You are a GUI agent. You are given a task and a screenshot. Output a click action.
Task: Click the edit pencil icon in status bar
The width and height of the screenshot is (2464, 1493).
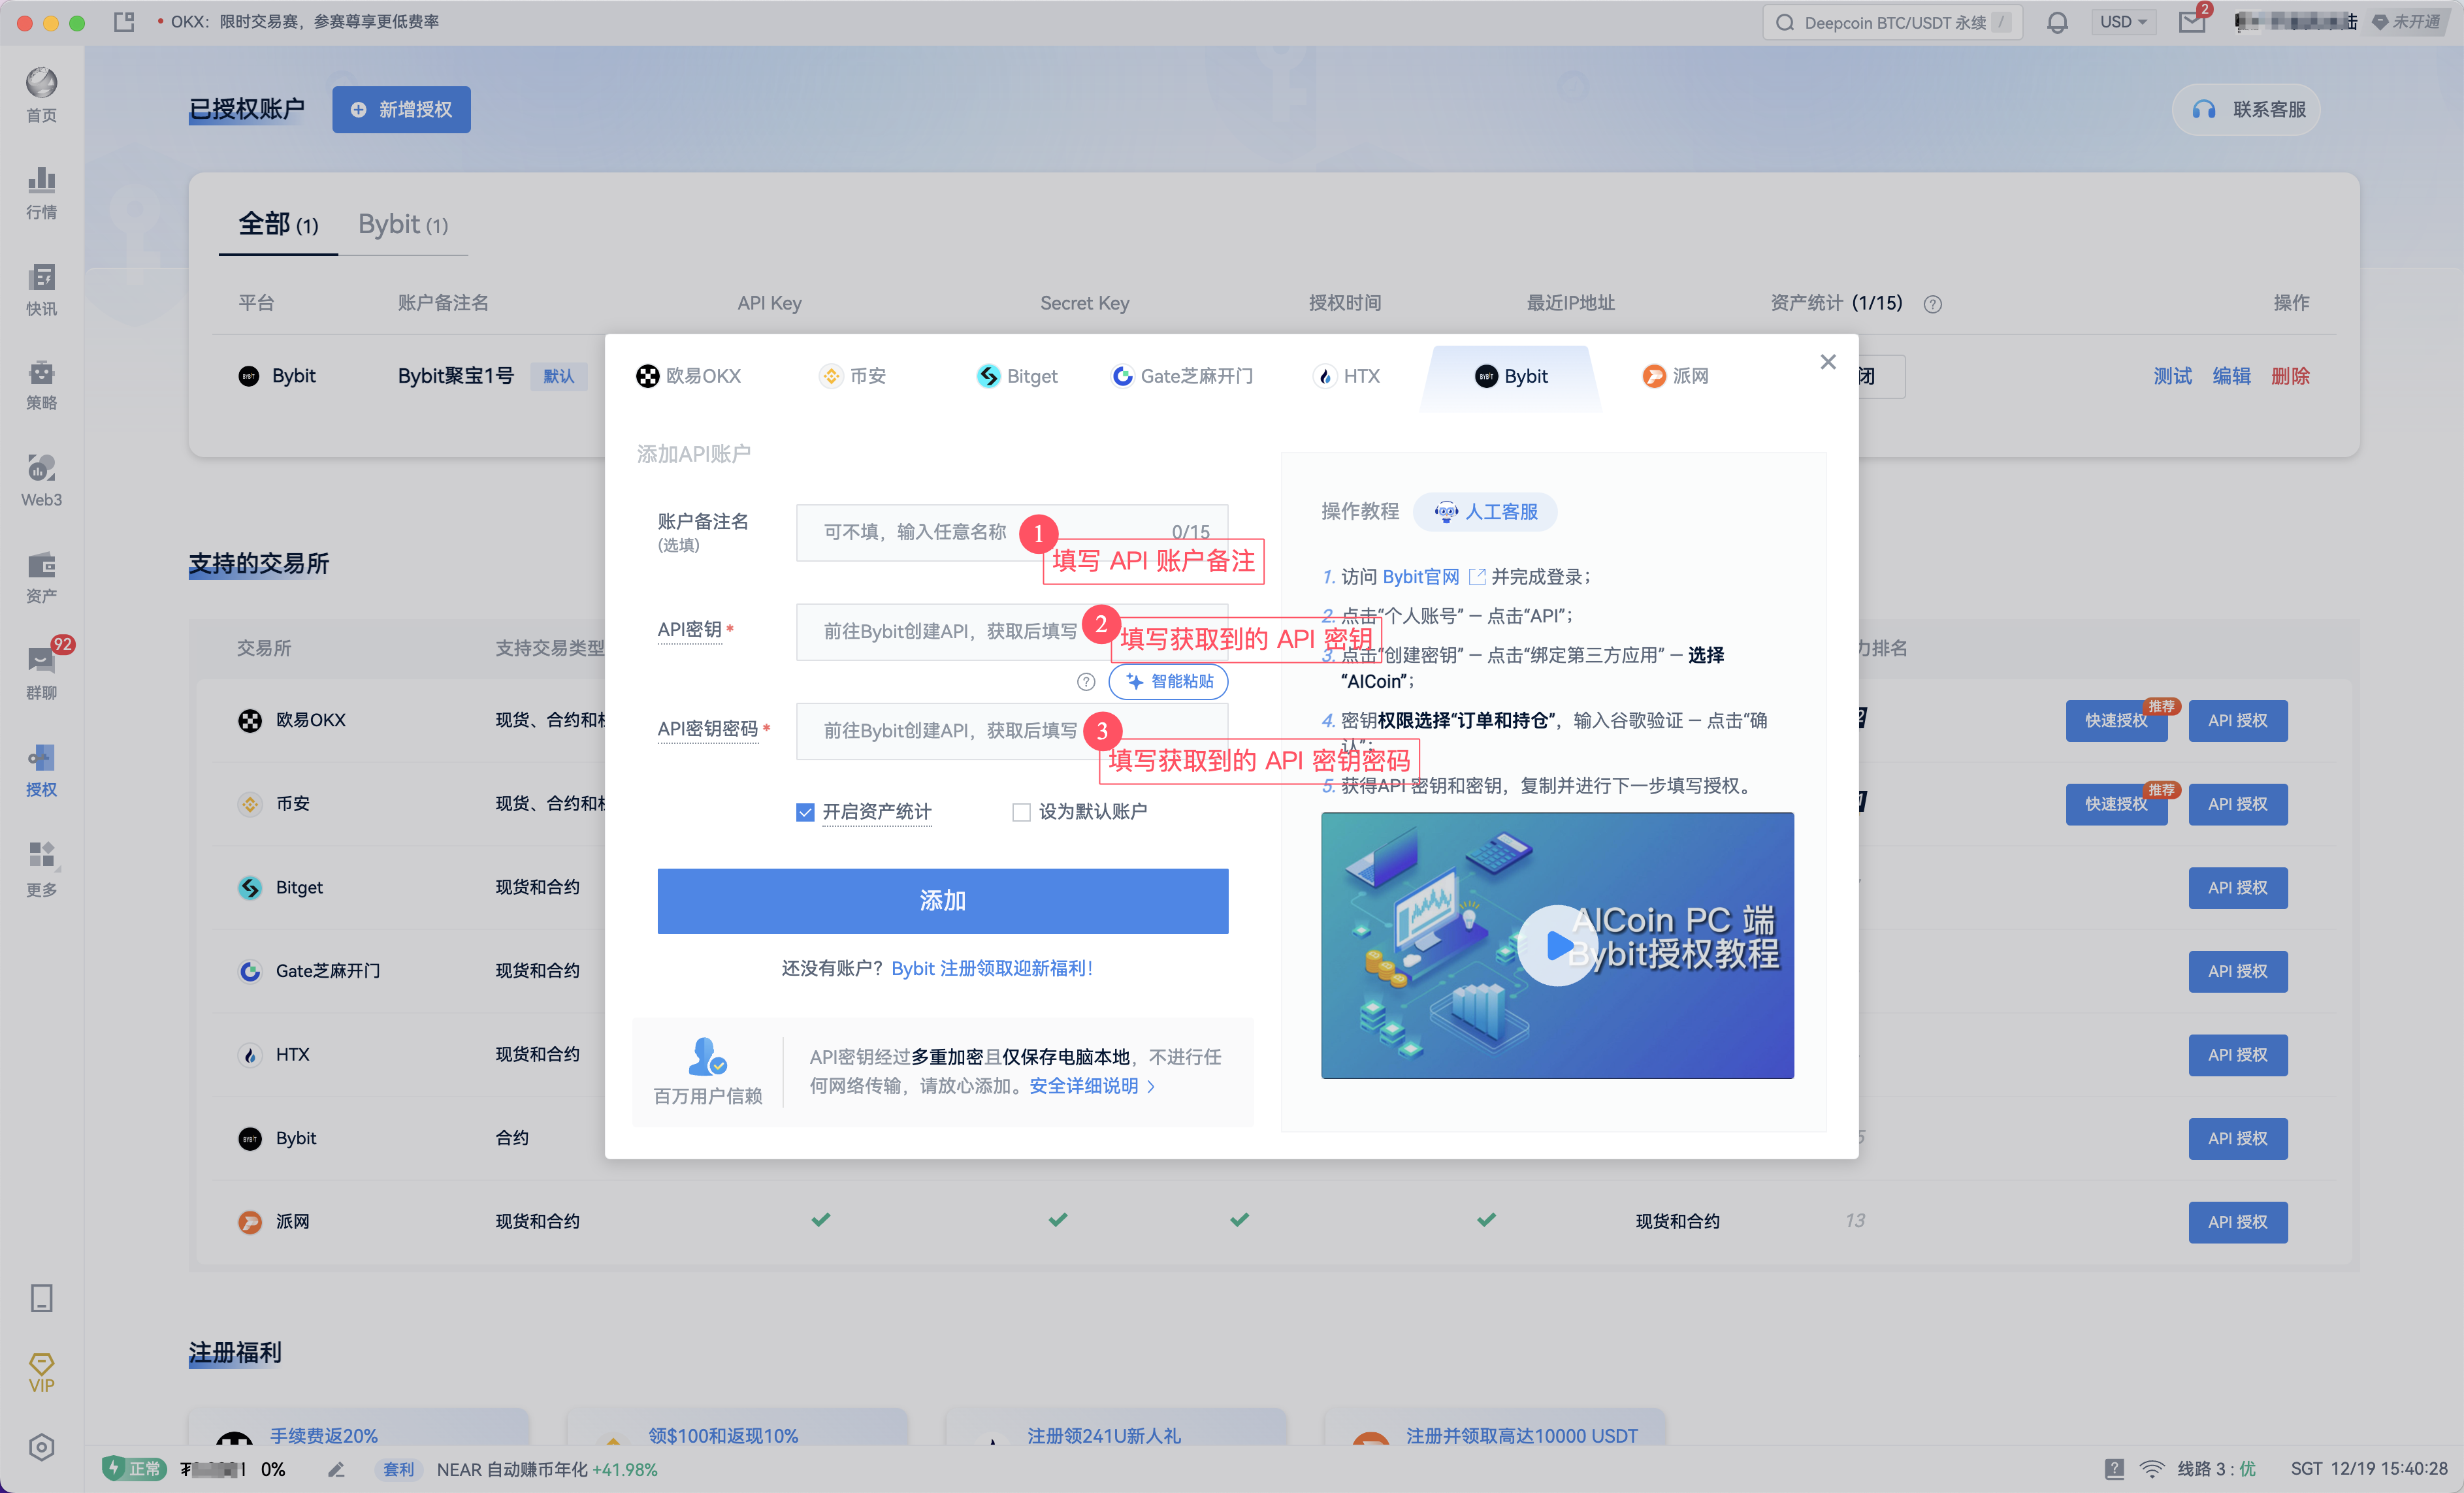point(336,1469)
